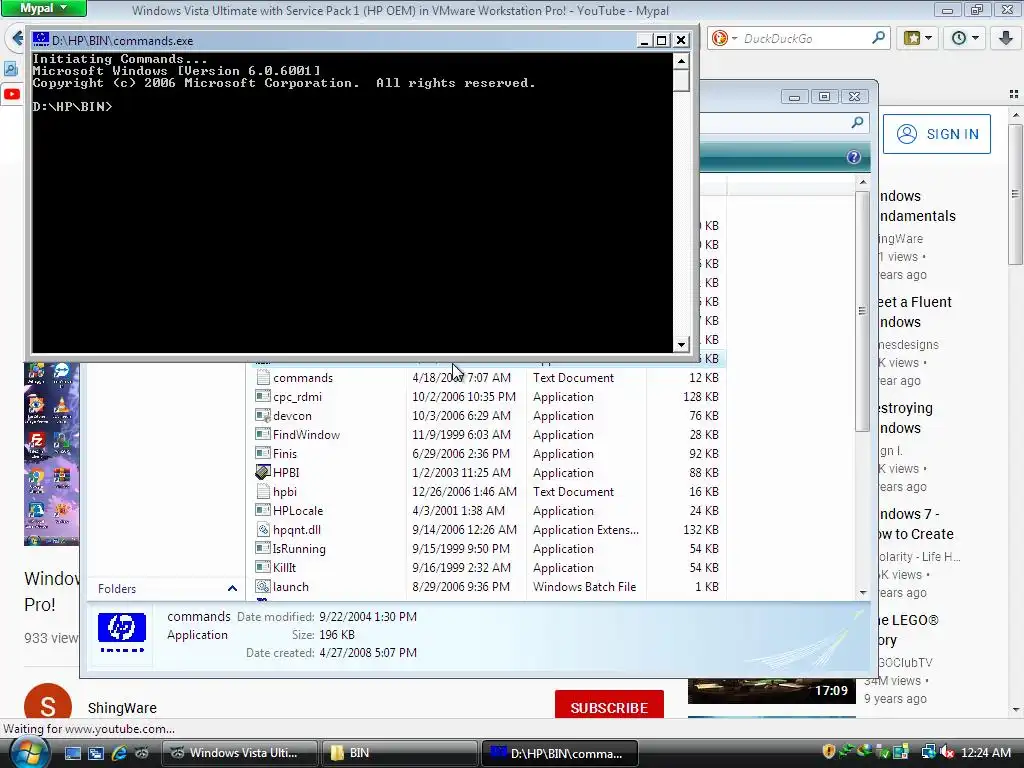Image resolution: width=1024 pixels, height=768 pixels.
Task: Expand the history button dropdown arrow
Action: pos(976,39)
